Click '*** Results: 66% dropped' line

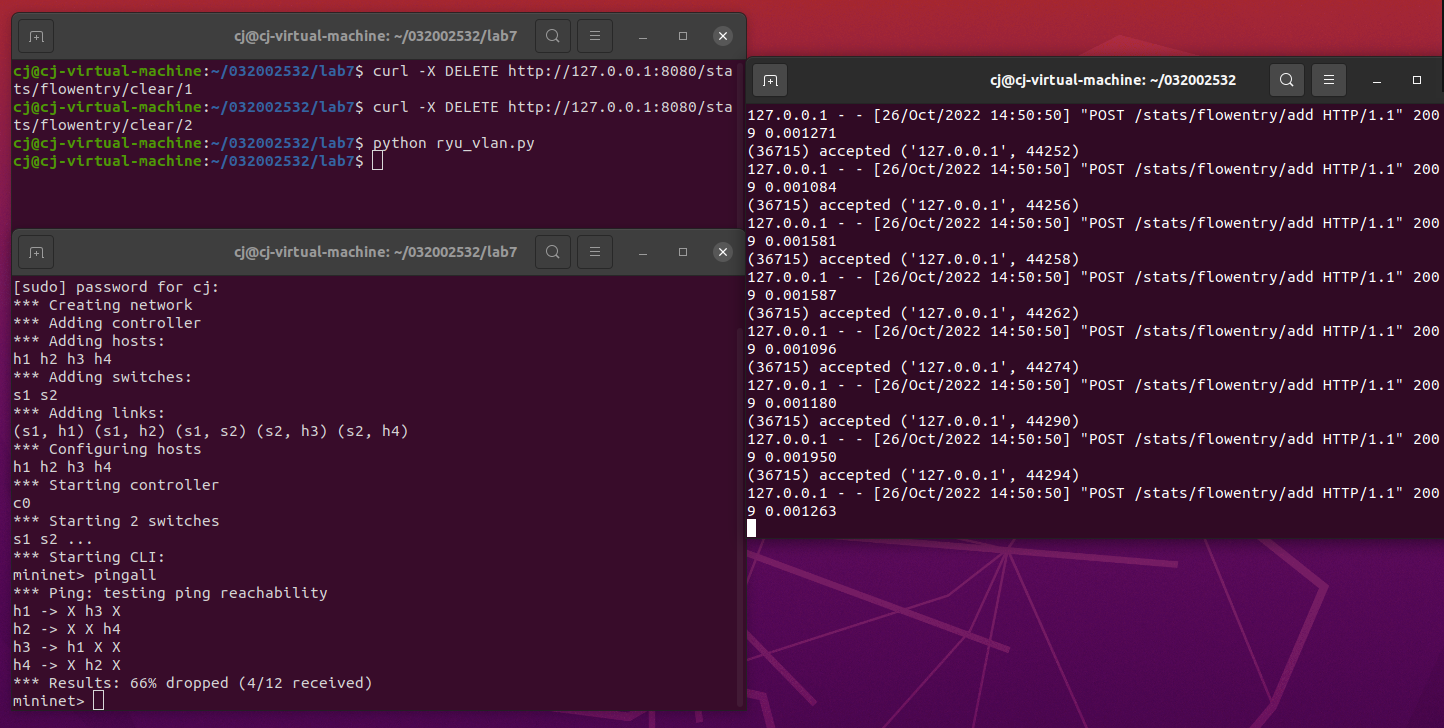(193, 683)
